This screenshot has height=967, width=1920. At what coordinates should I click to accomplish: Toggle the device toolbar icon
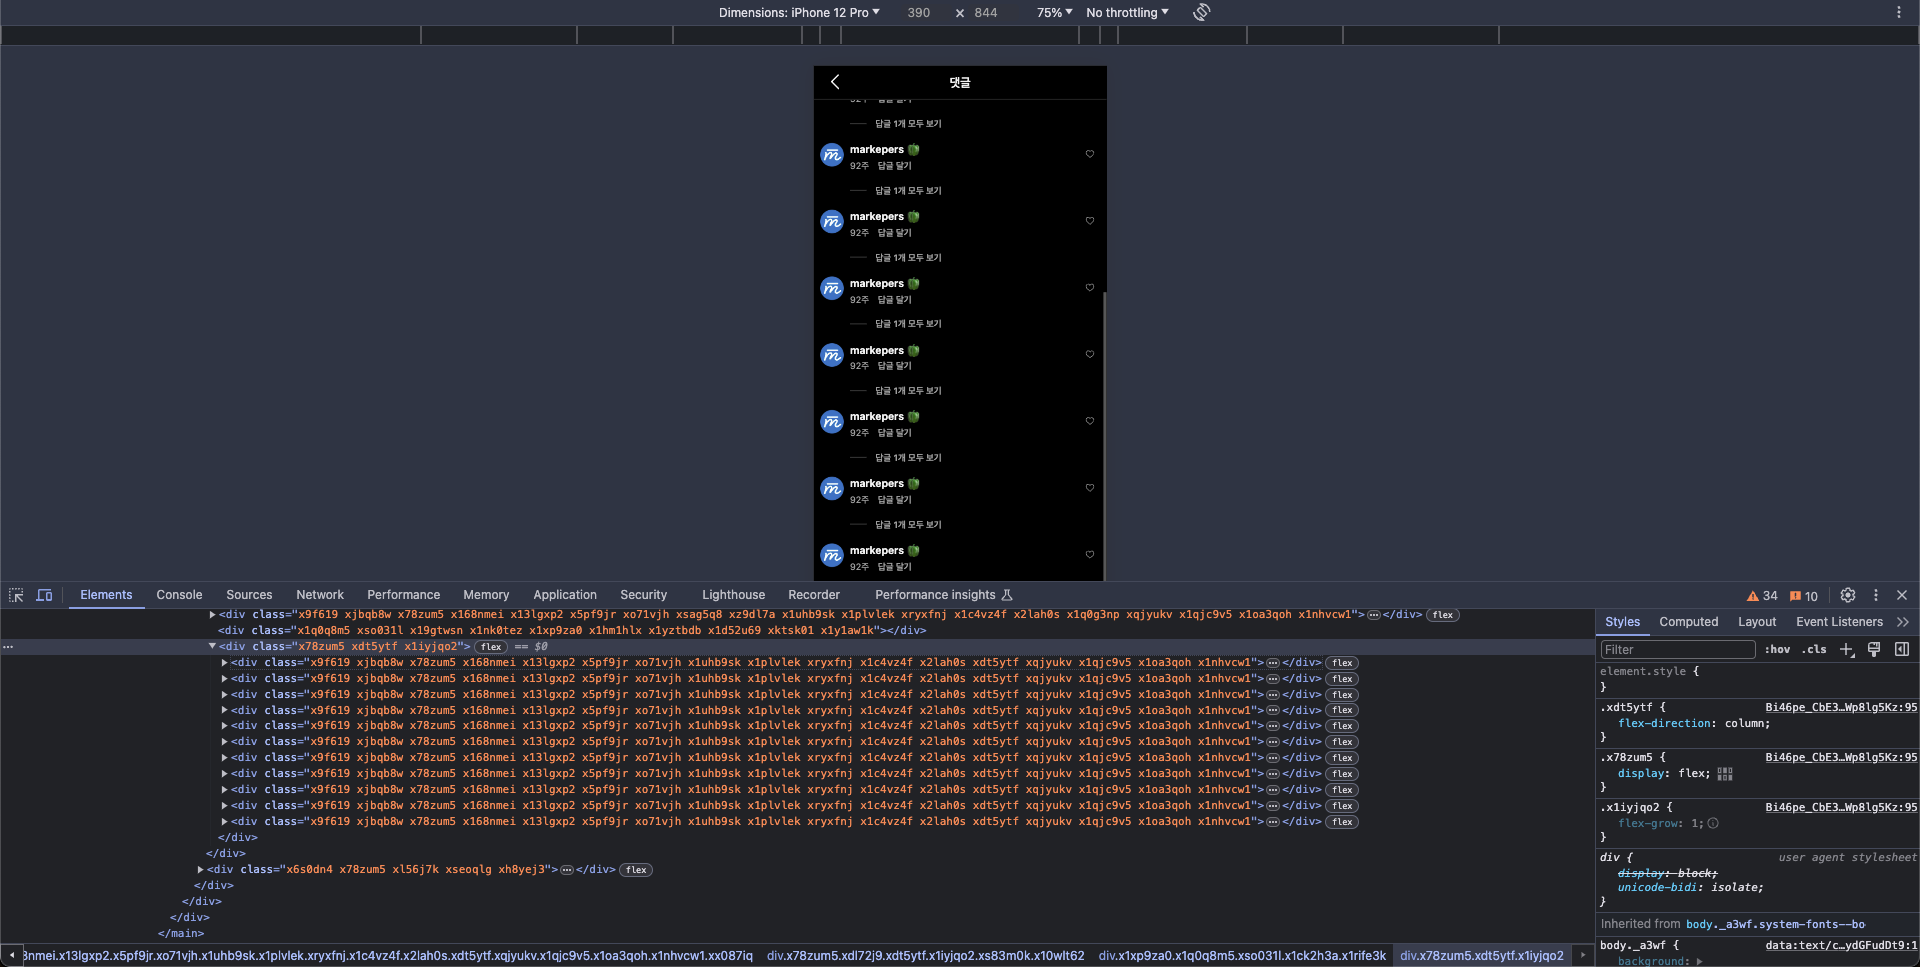[x=44, y=595]
